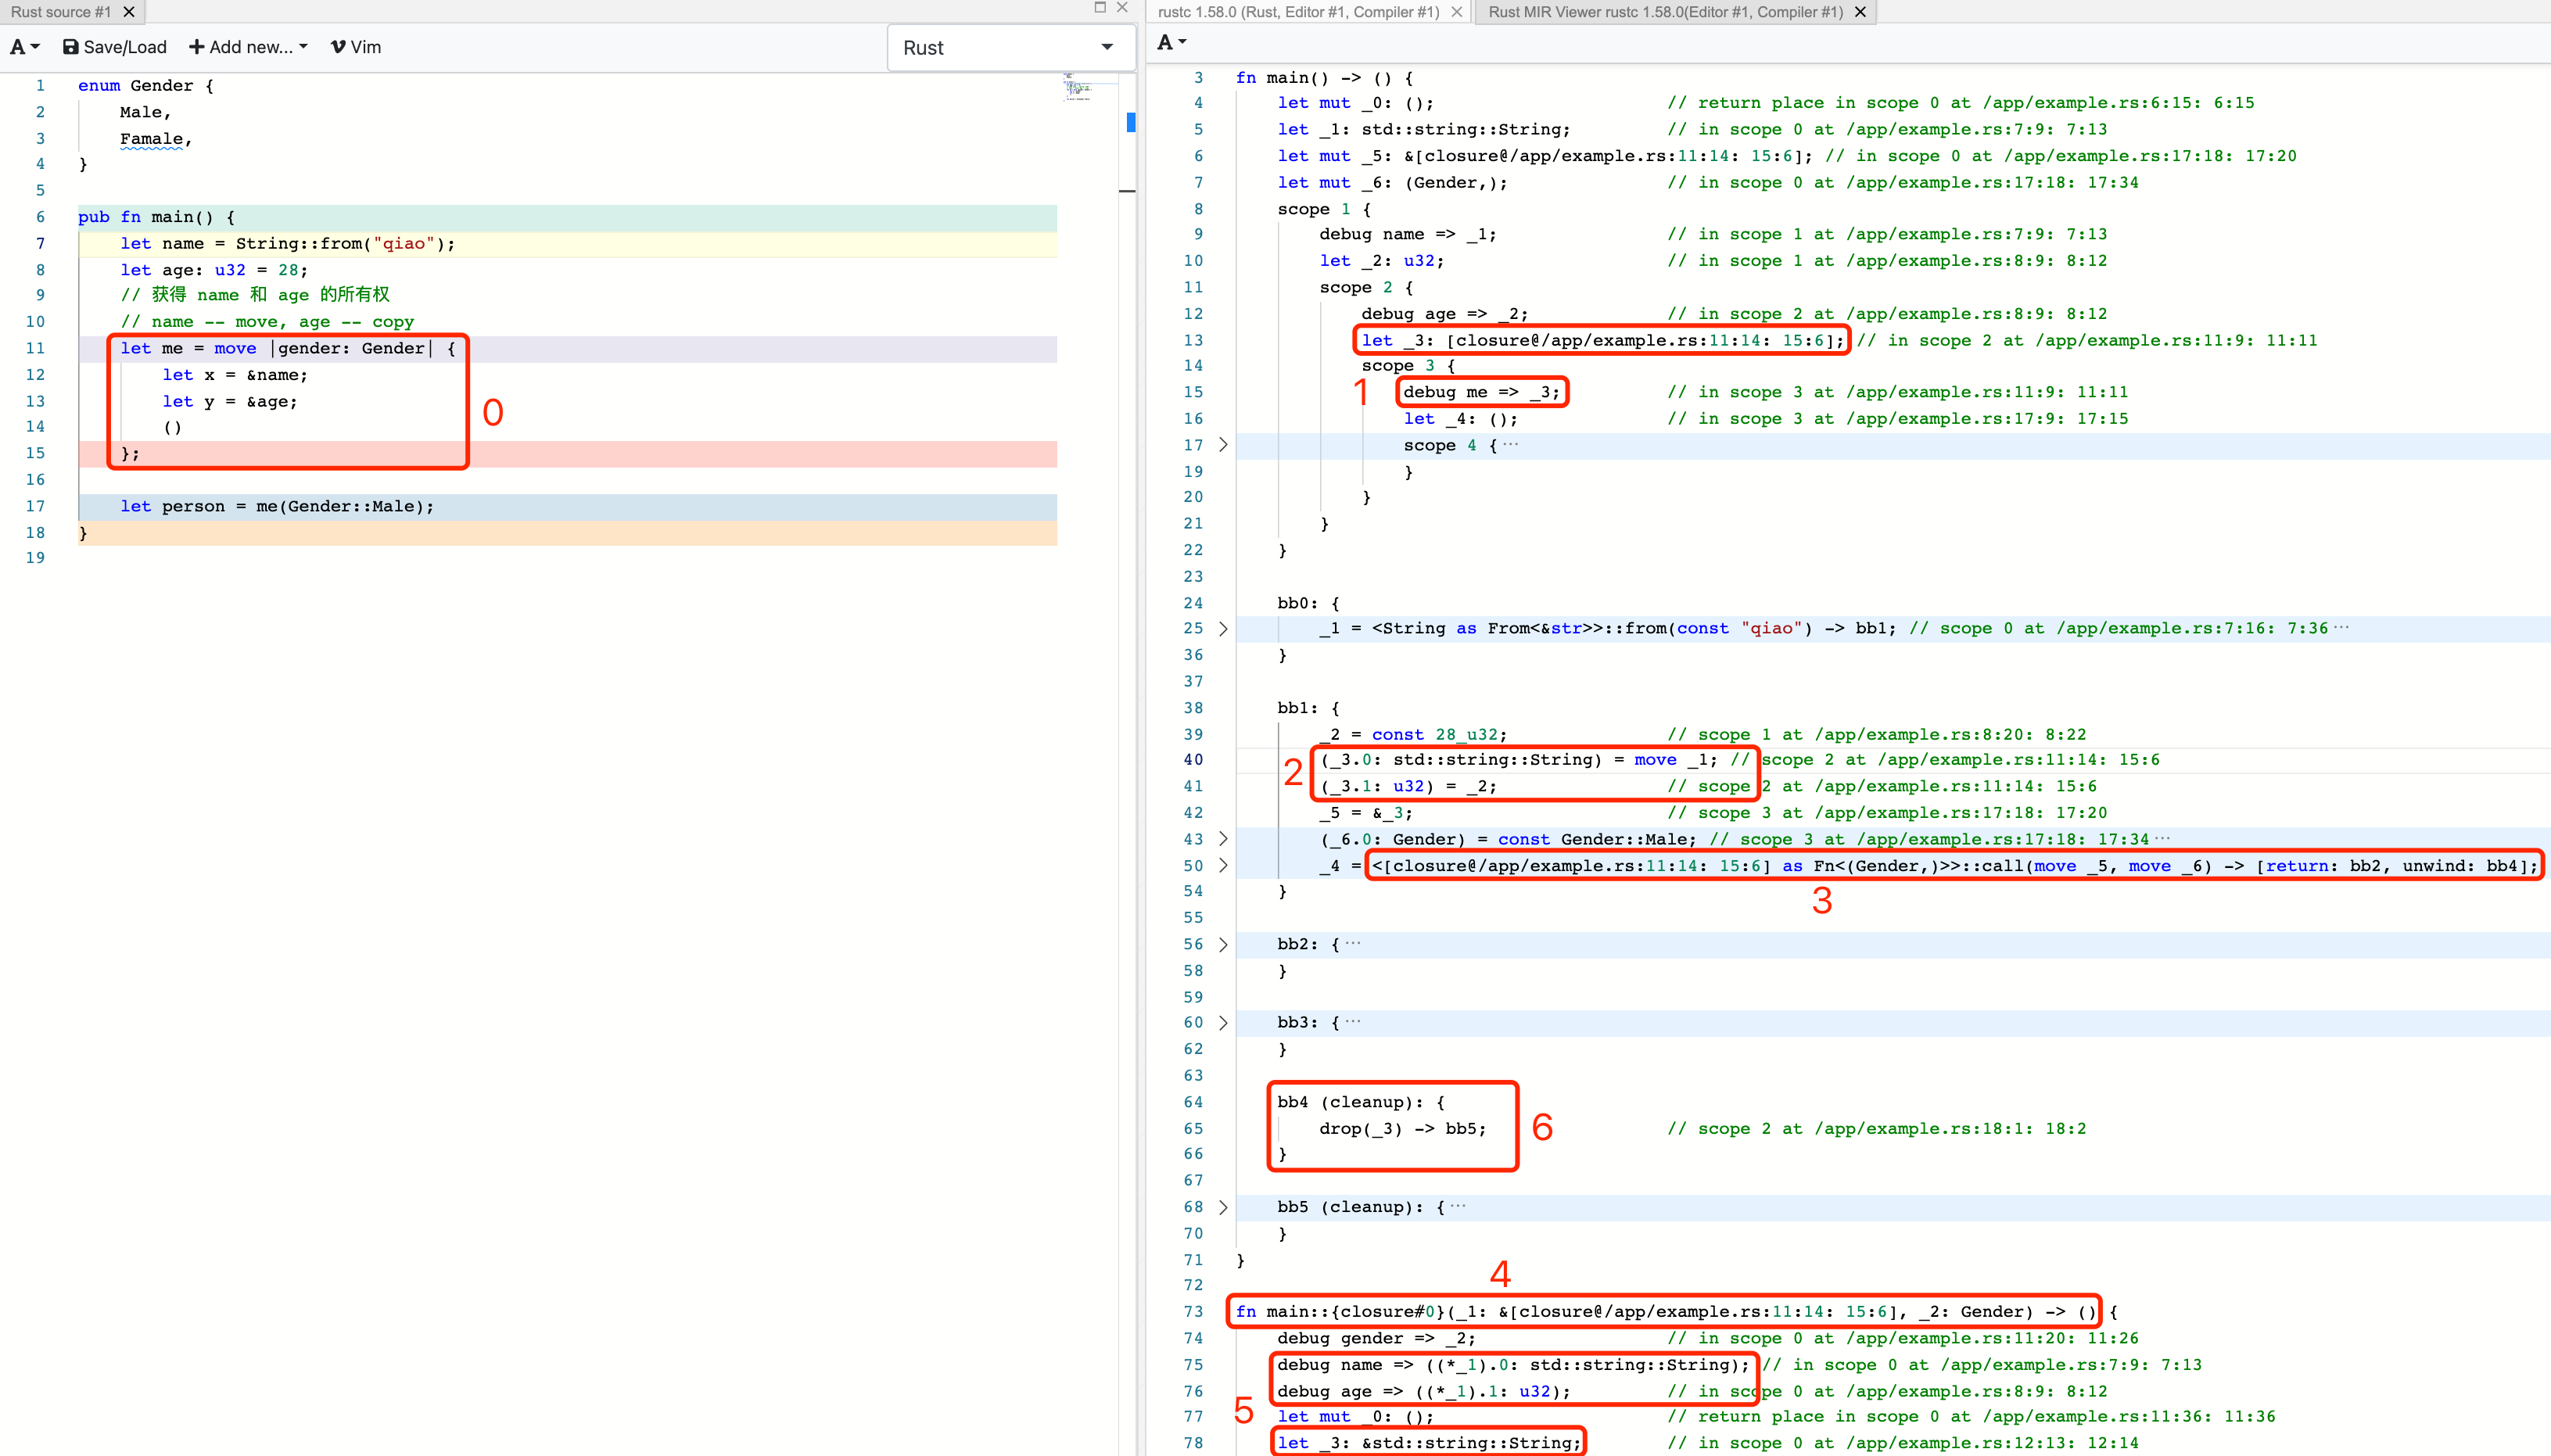Click line number 11 in source editor

click(35, 348)
